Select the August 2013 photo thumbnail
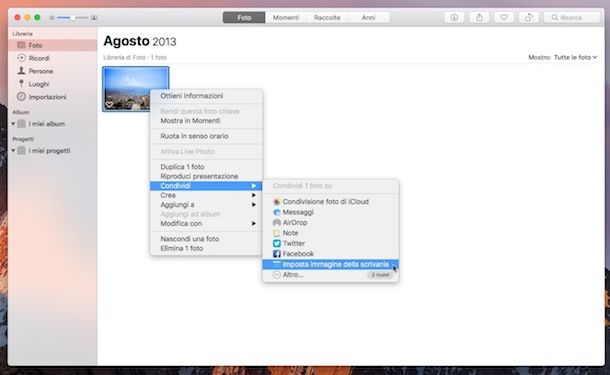 click(135, 89)
